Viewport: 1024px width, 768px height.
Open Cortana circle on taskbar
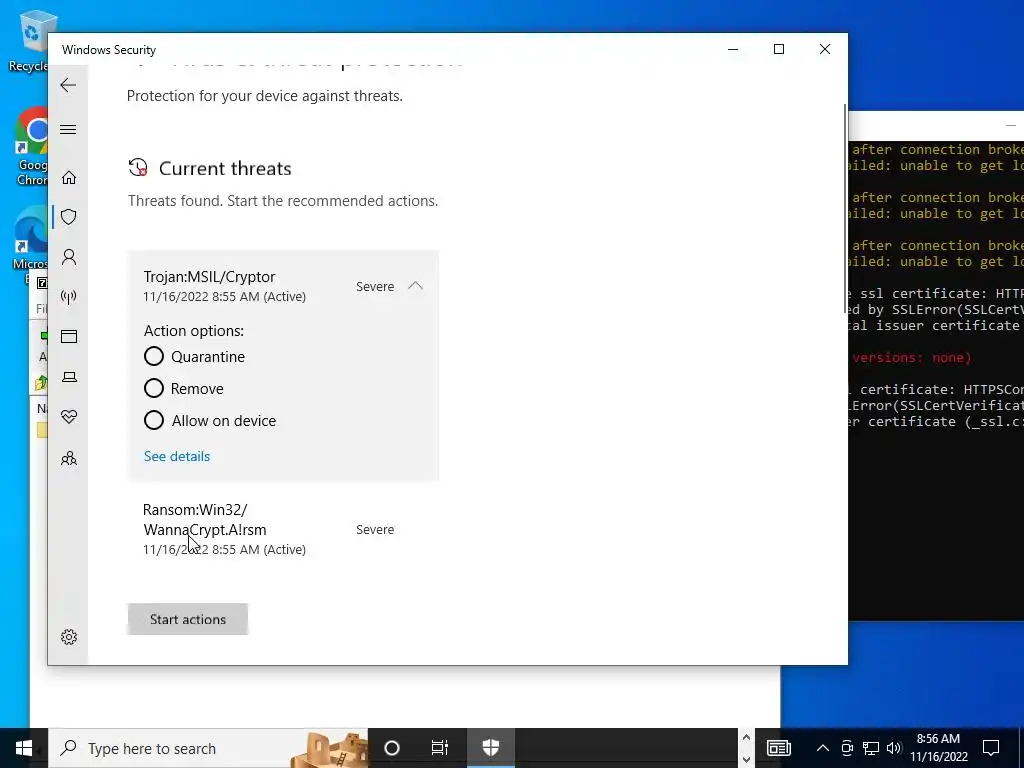pos(392,748)
